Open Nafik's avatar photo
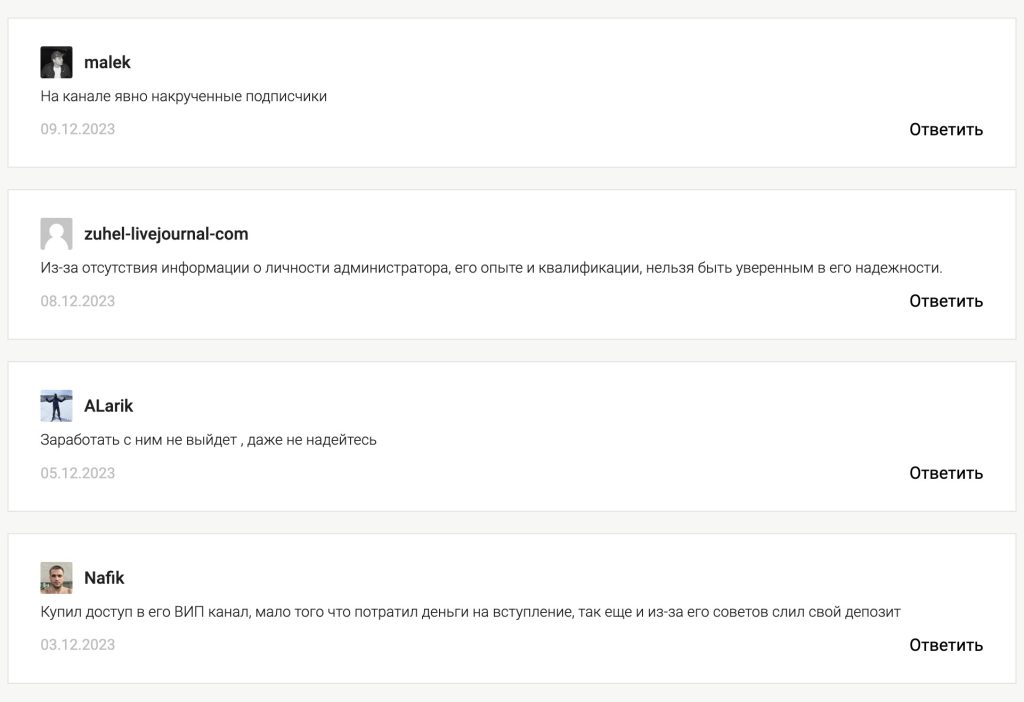 pyautogui.click(x=56, y=577)
